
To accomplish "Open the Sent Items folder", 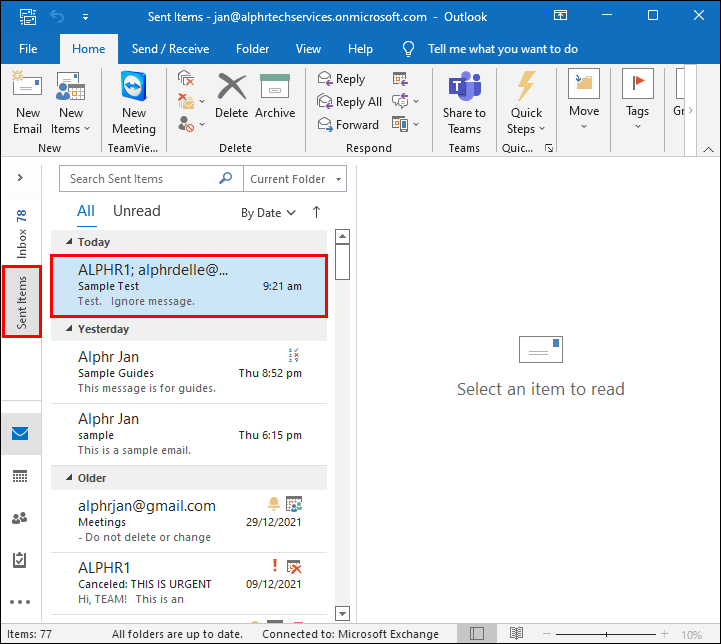I will 22,302.
